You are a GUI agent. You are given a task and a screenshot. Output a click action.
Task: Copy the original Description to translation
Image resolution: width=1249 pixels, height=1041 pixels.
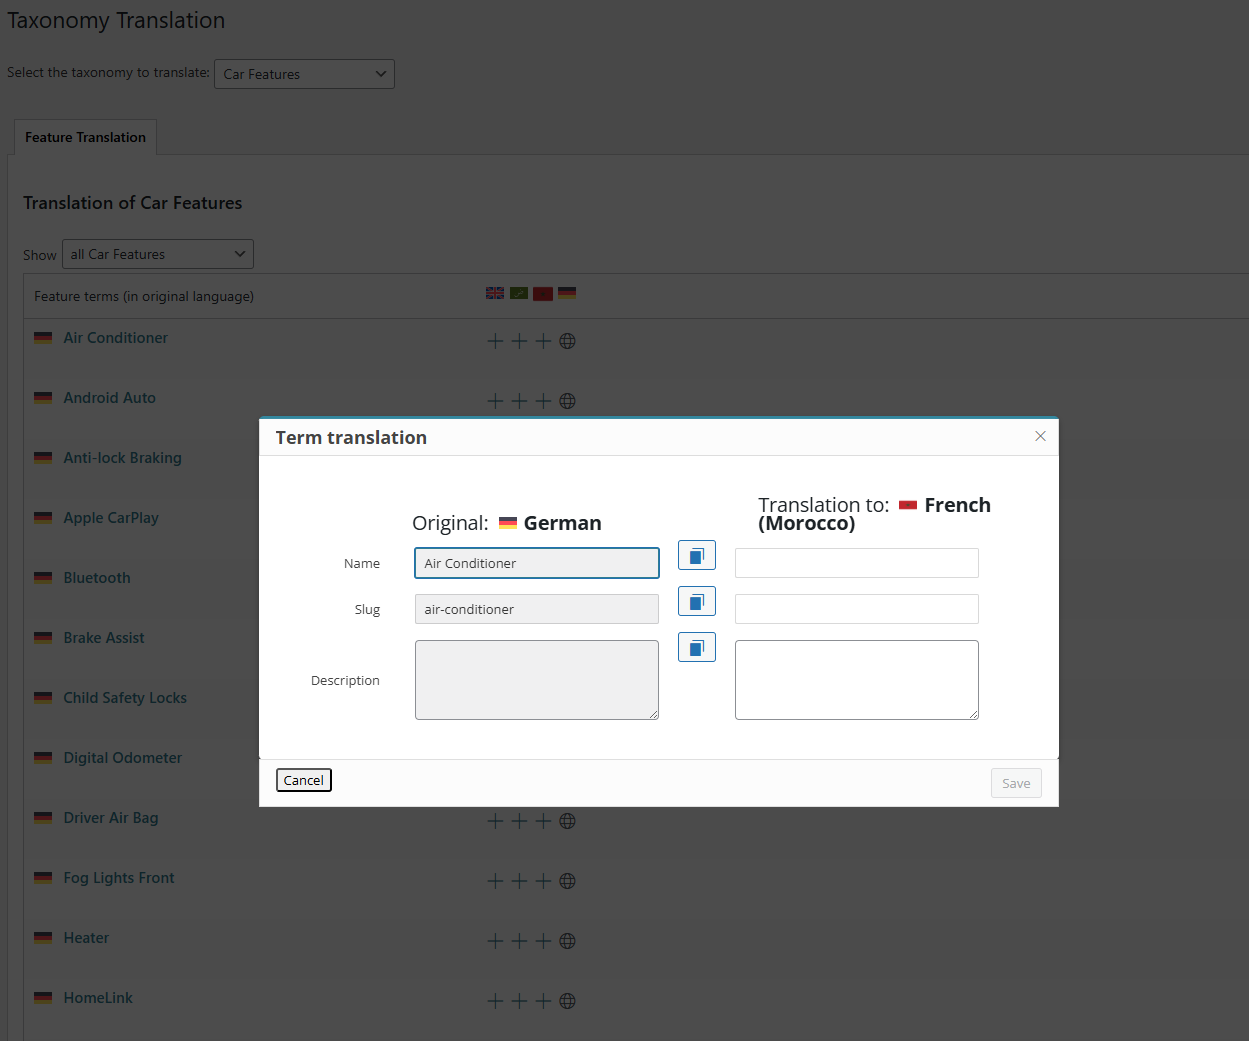click(x=697, y=647)
